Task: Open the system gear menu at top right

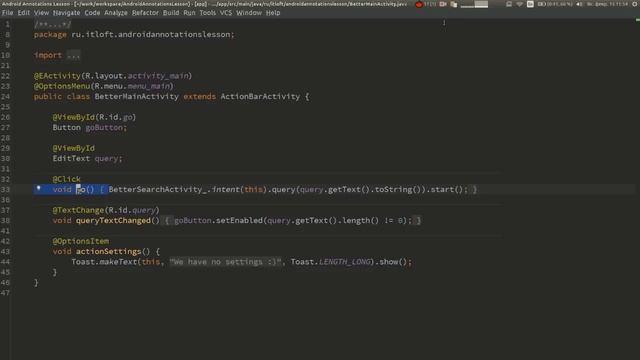Action: click(635, 4)
